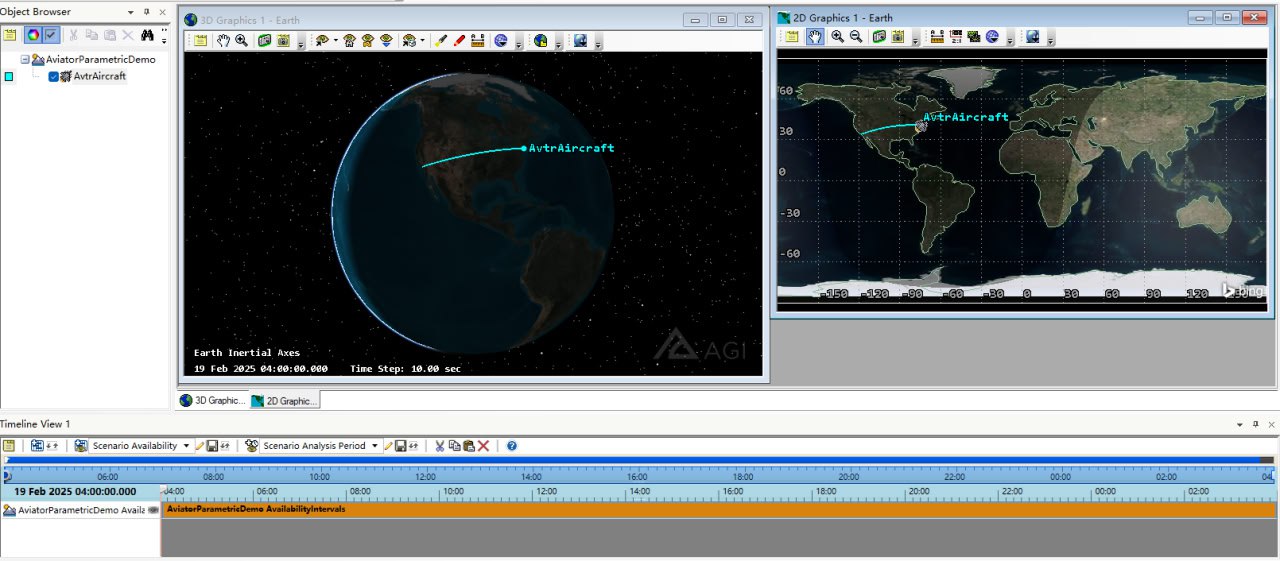Click the blue help icon in Timeline toolbar
The width and height of the screenshot is (1280, 561).
[x=512, y=446]
